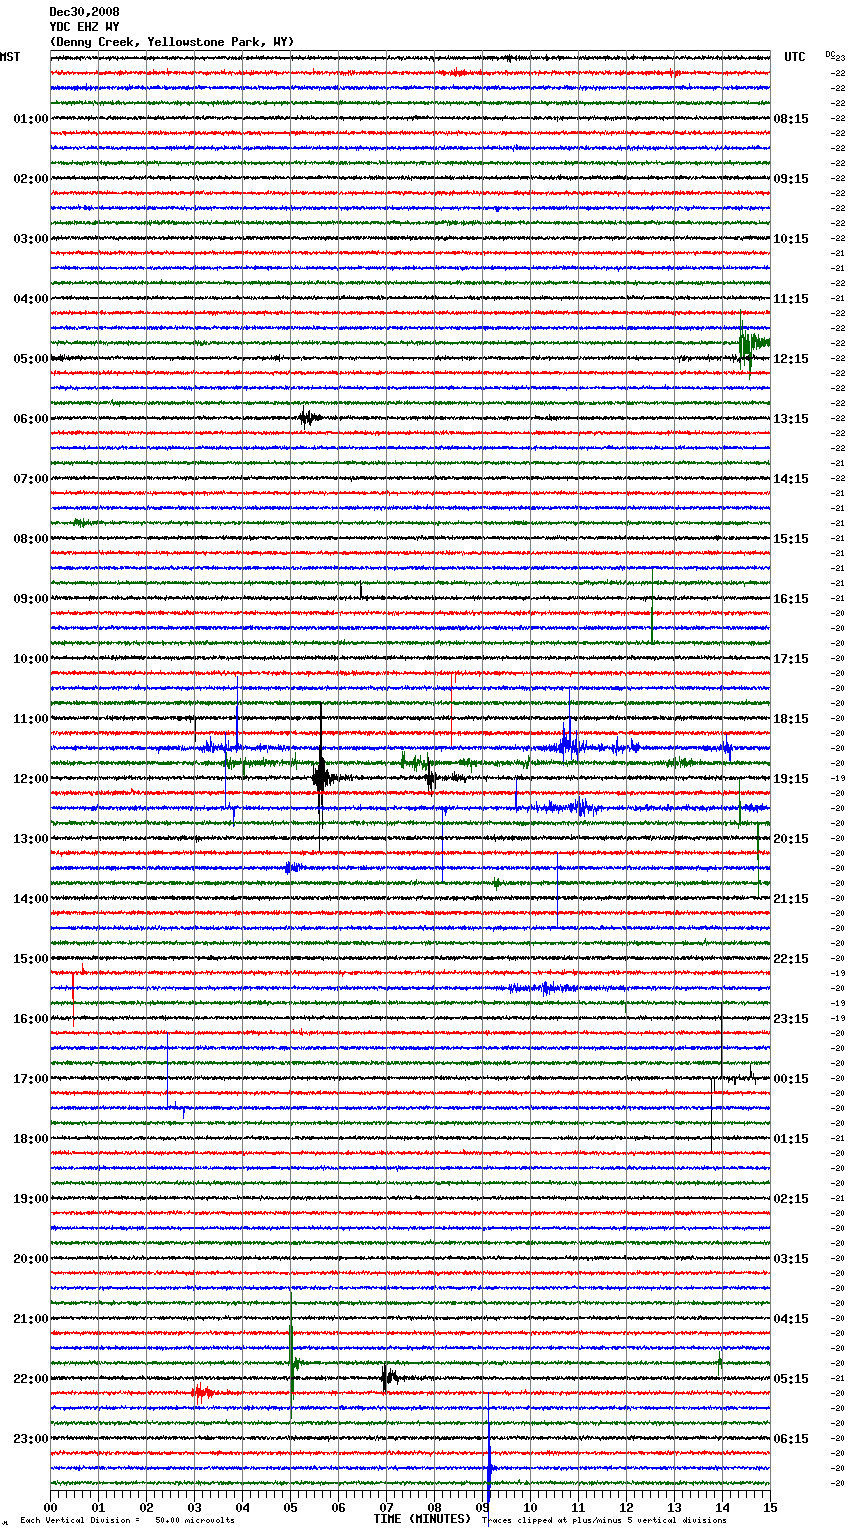Click the Each Vertical Division 50.00 microvolts note
The height and width of the screenshot is (1534, 850).
click(127, 1520)
